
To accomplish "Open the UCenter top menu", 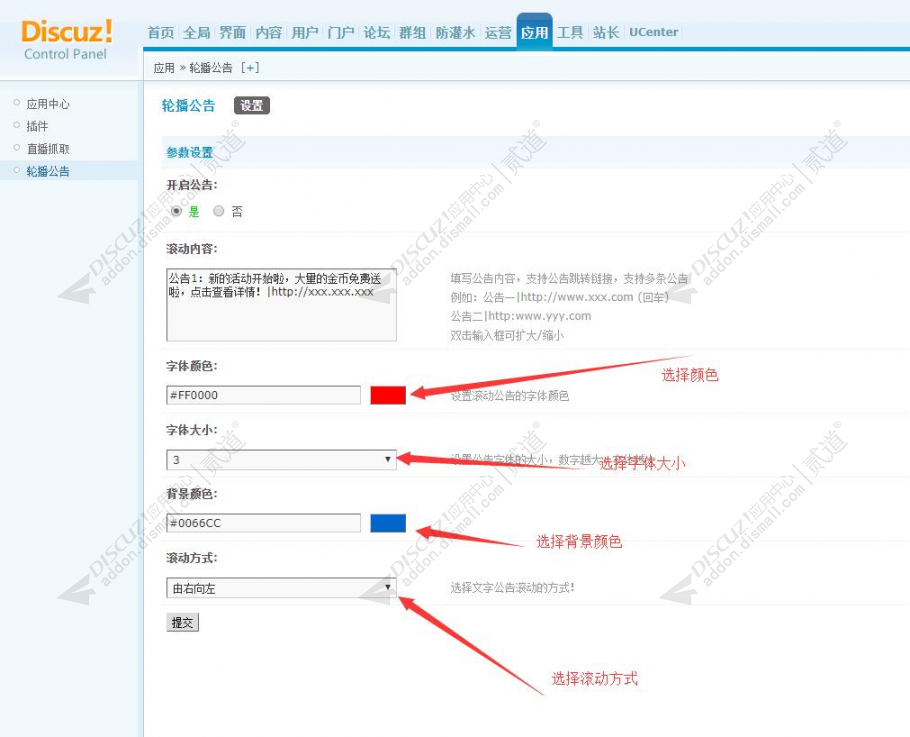I will [653, 32].
